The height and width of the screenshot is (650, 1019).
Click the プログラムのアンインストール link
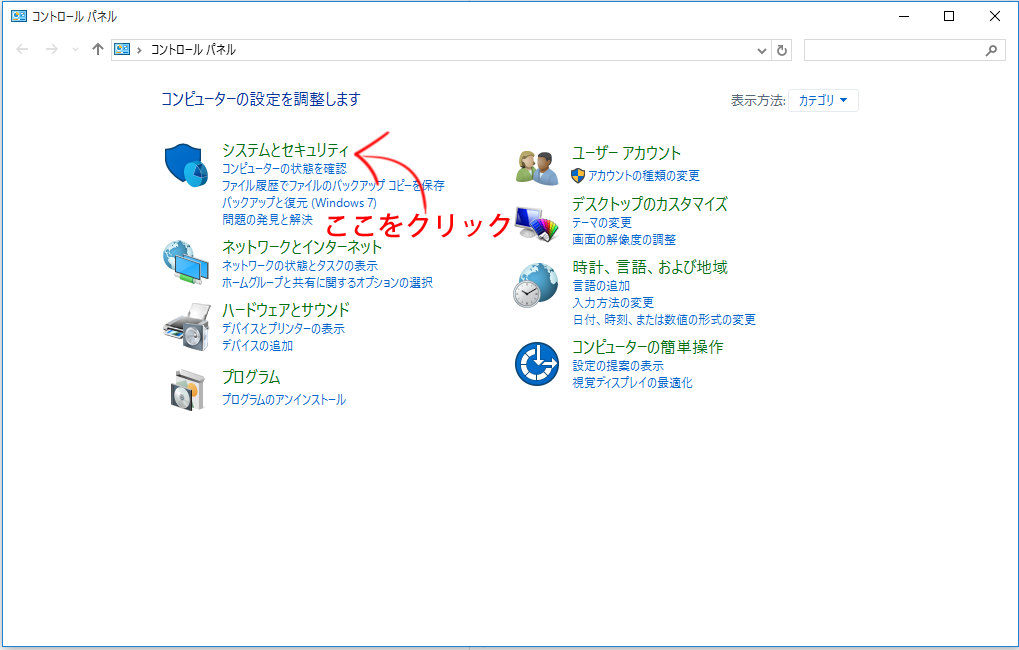[x=285, y=399]
